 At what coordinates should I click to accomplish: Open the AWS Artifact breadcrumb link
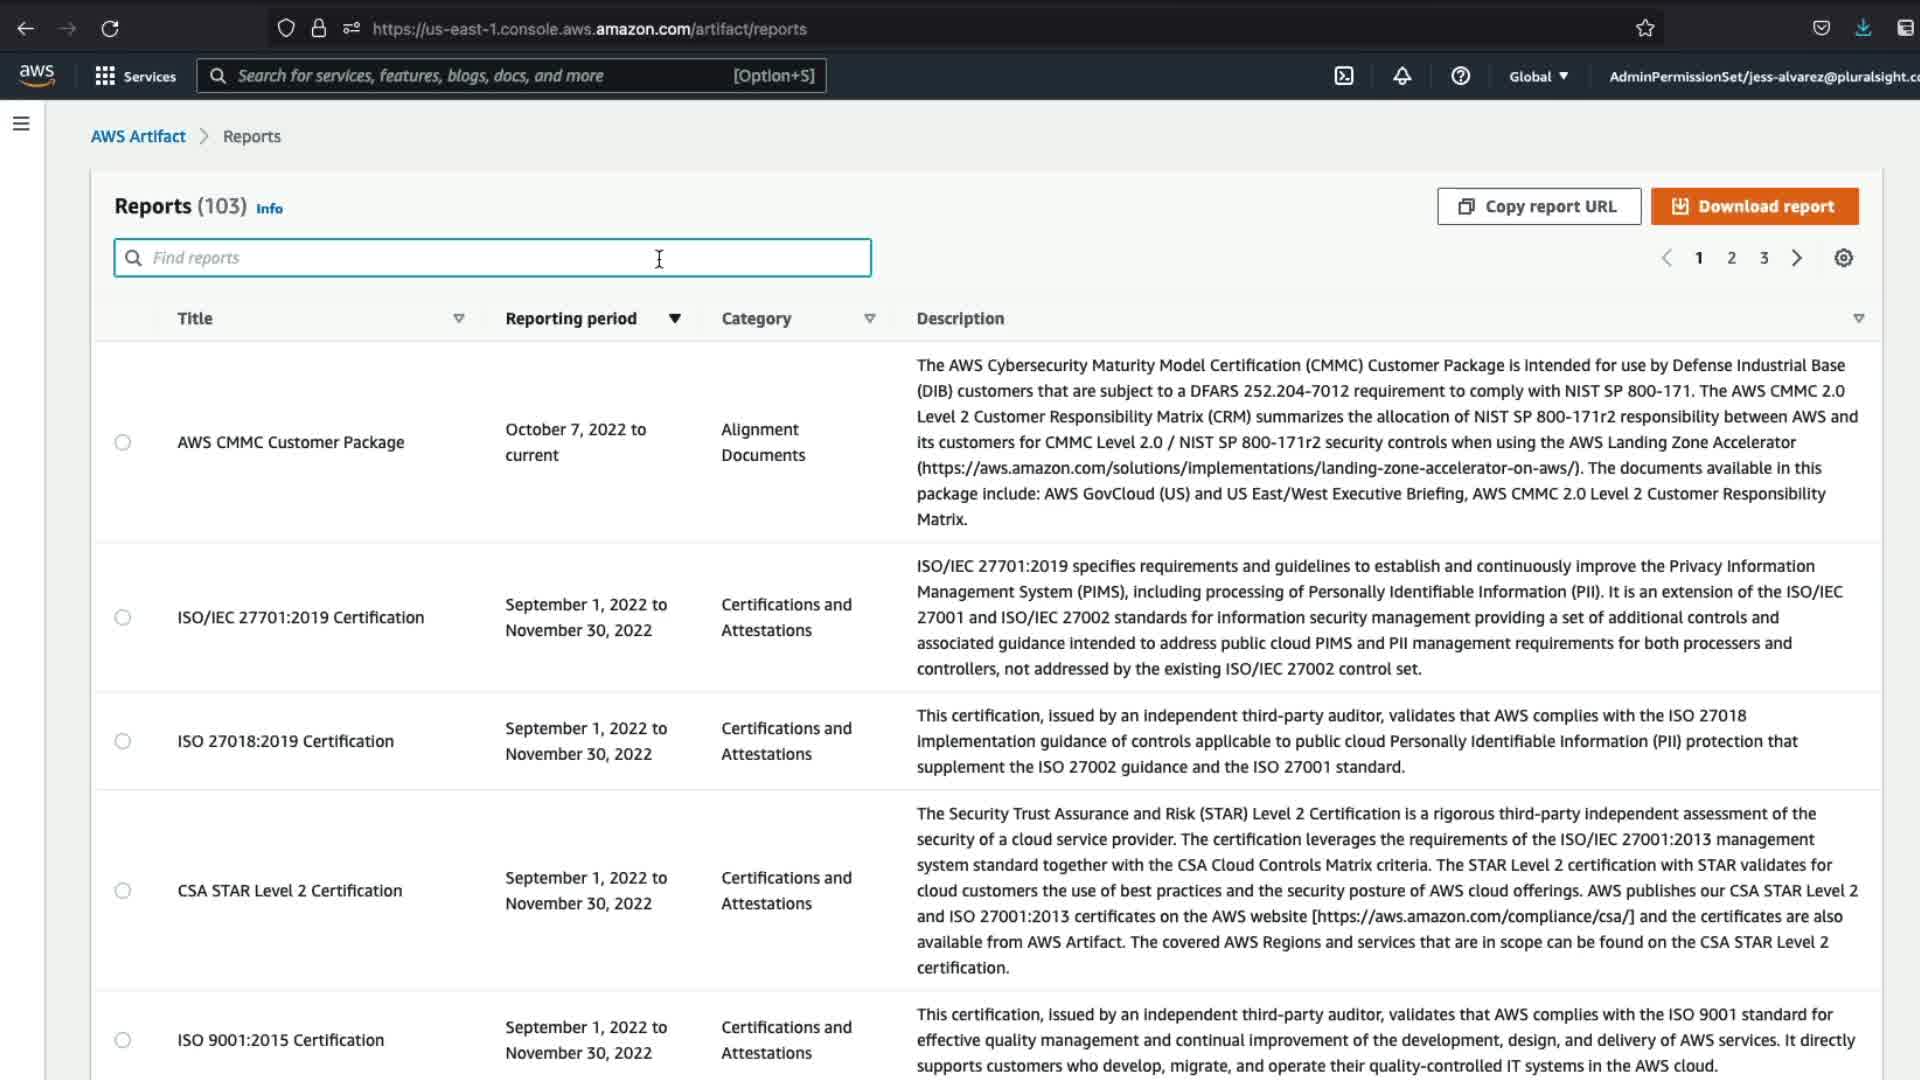[138, 136]
